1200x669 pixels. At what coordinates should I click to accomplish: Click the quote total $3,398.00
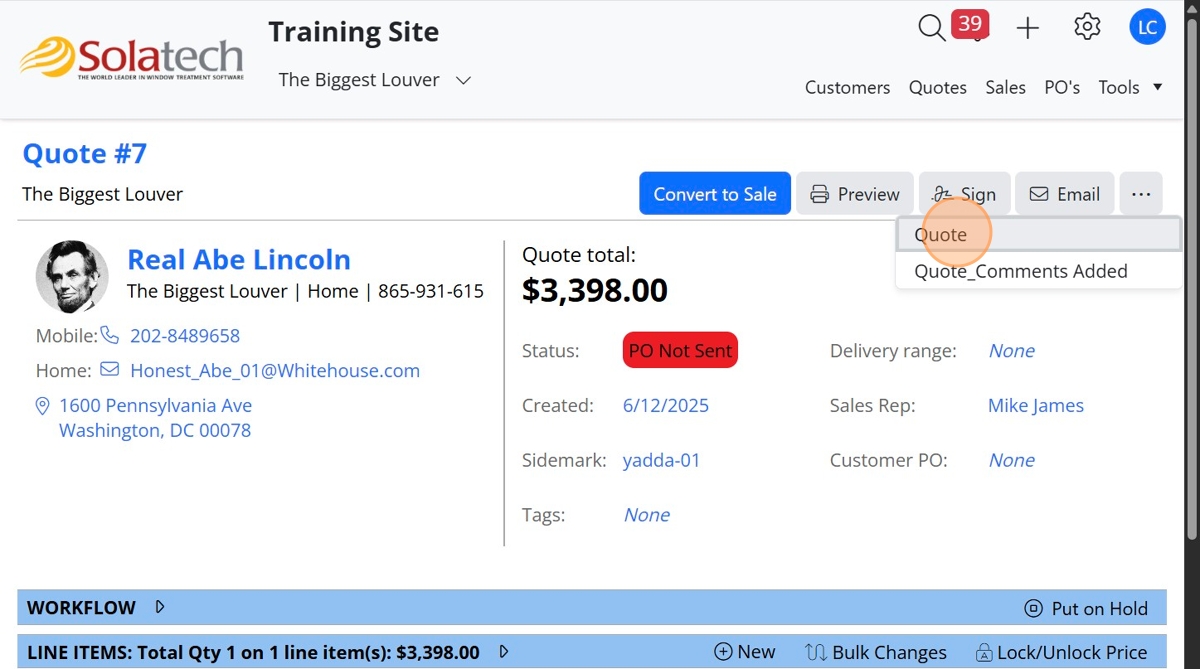pyautogui.click(x=595, y=290)
